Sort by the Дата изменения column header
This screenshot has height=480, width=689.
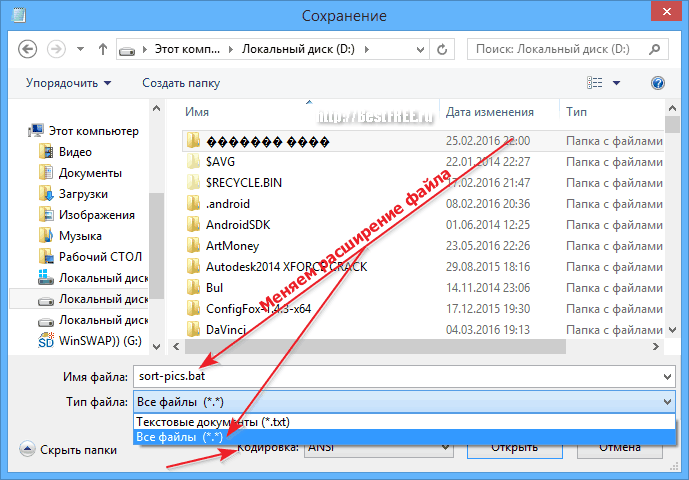tap(490, 112)
